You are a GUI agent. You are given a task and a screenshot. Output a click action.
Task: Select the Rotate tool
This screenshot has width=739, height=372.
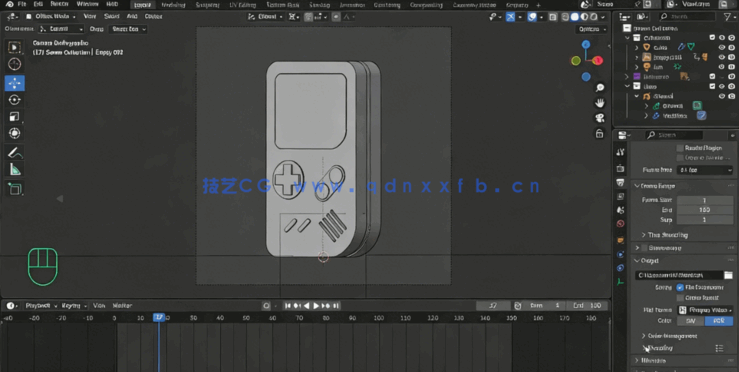[15, 100]
